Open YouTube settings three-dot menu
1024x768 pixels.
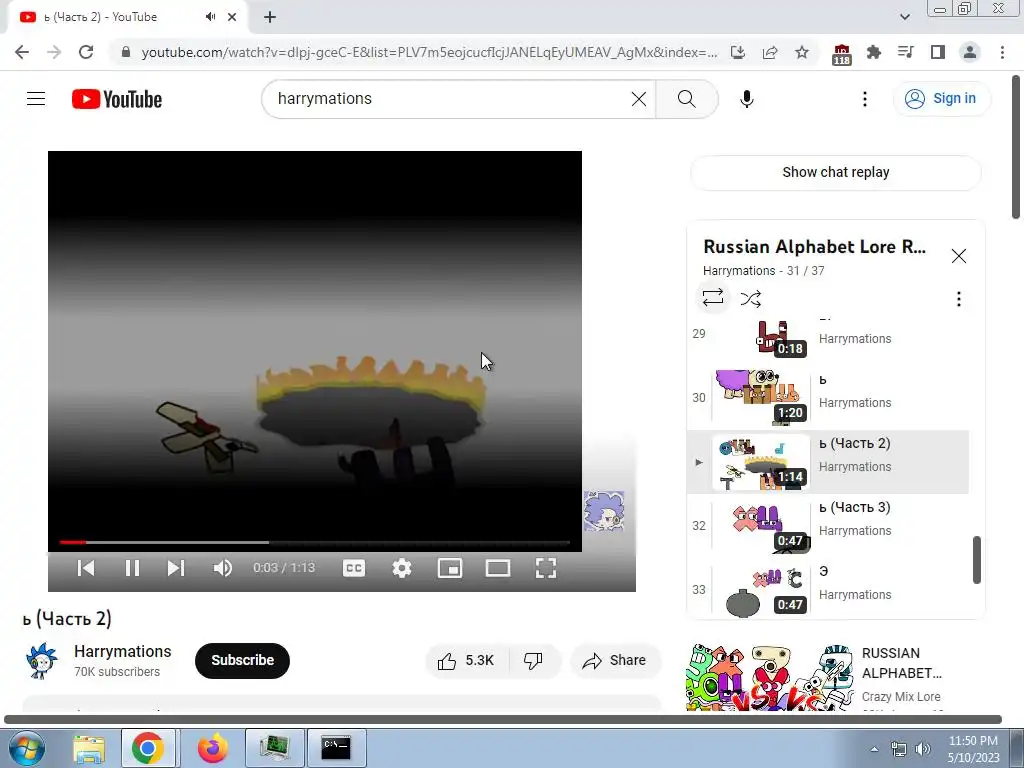865,99
